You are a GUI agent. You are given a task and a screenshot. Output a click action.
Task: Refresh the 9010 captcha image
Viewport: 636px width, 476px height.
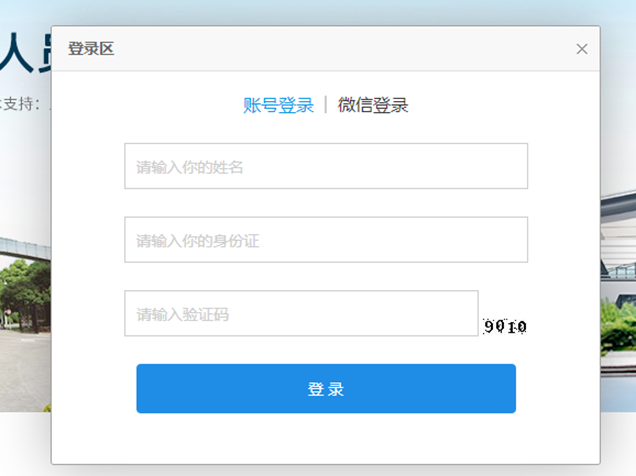(x=505, y=326)
